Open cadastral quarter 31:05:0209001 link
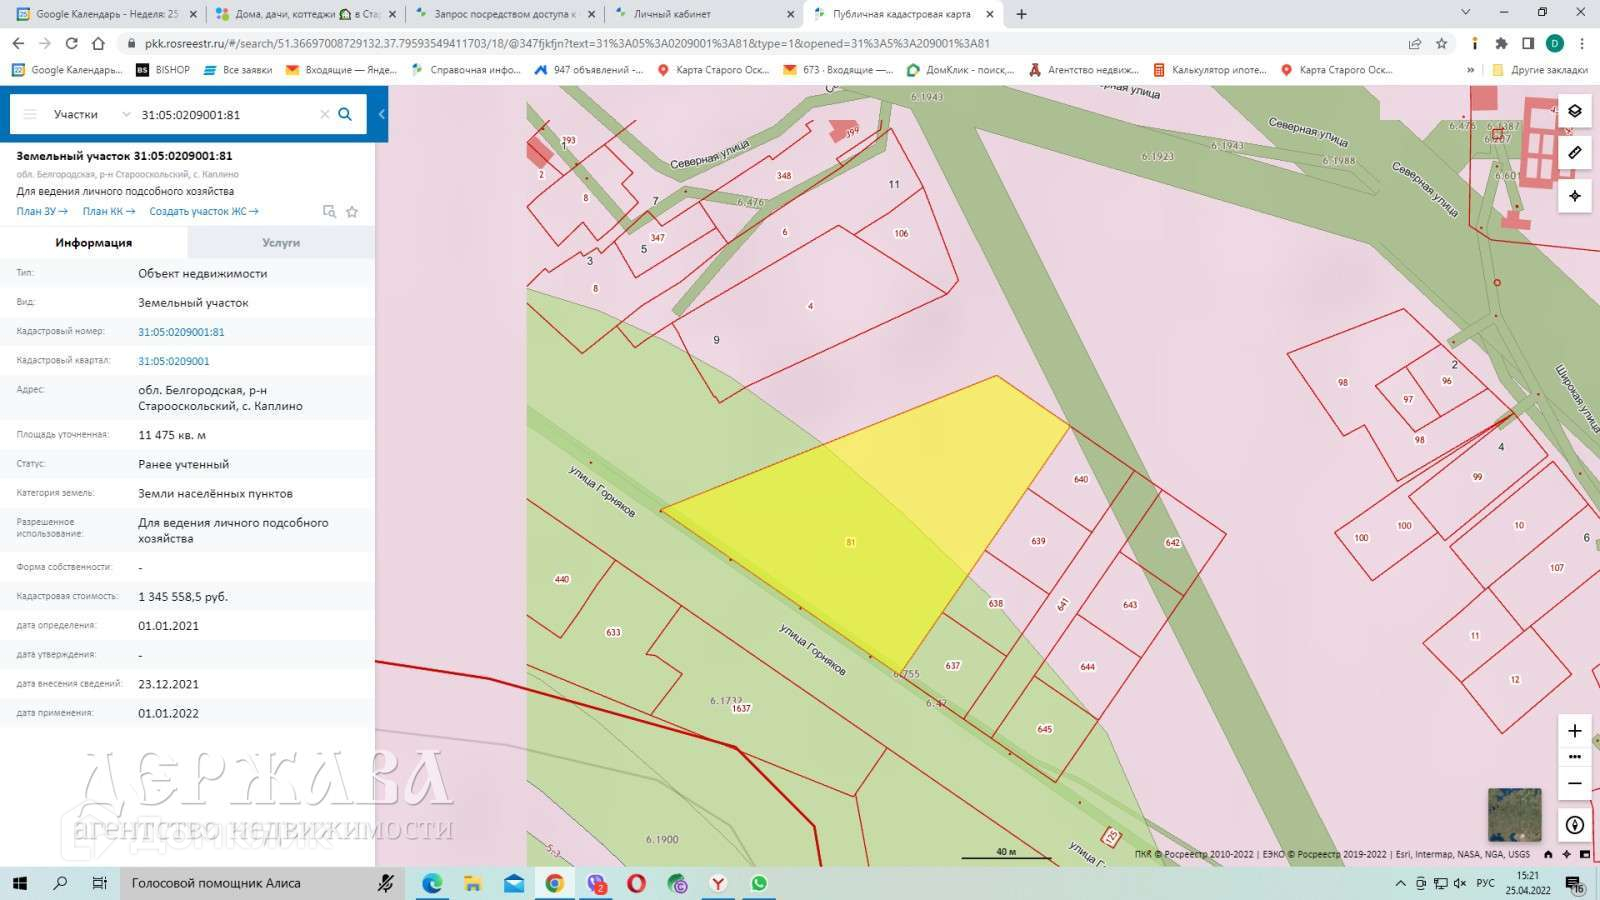The width and height of the screenshot is (1600, 900). [174, 361]
